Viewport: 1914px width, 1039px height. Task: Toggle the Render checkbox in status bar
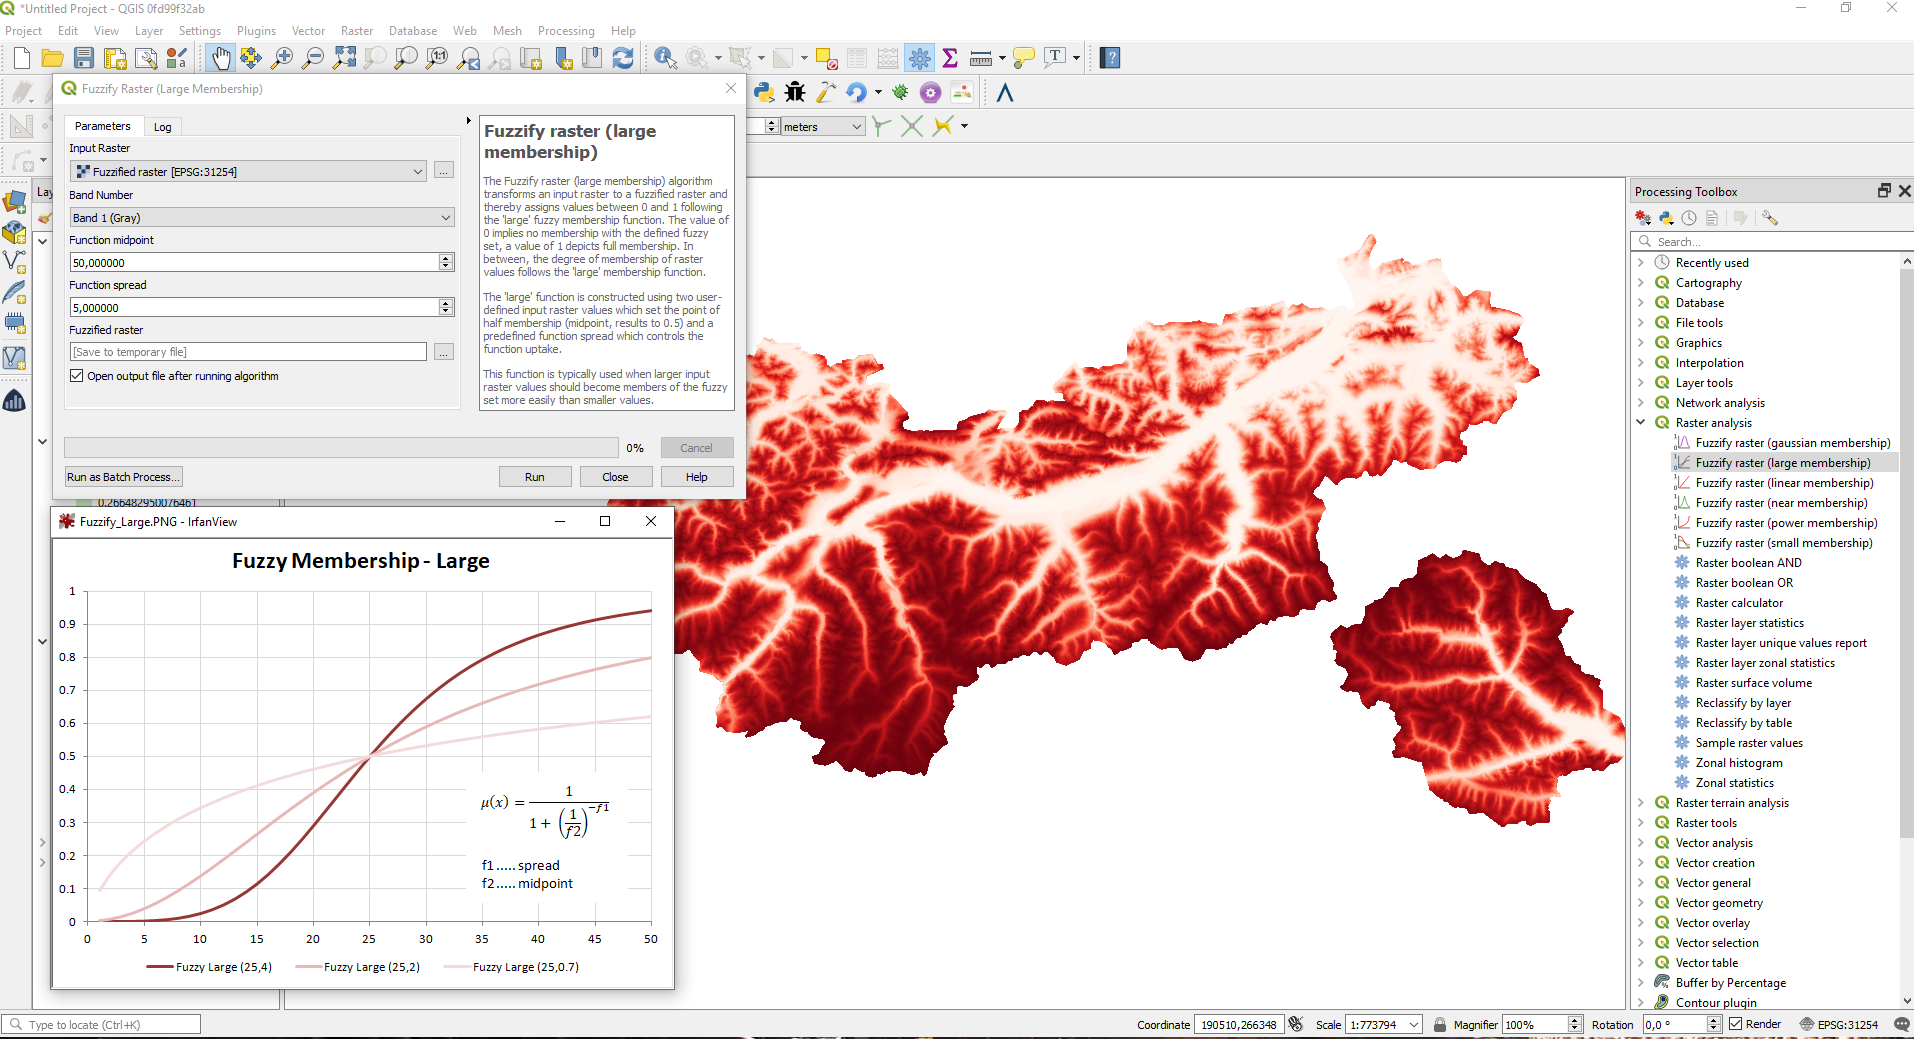point(1736,1024)
